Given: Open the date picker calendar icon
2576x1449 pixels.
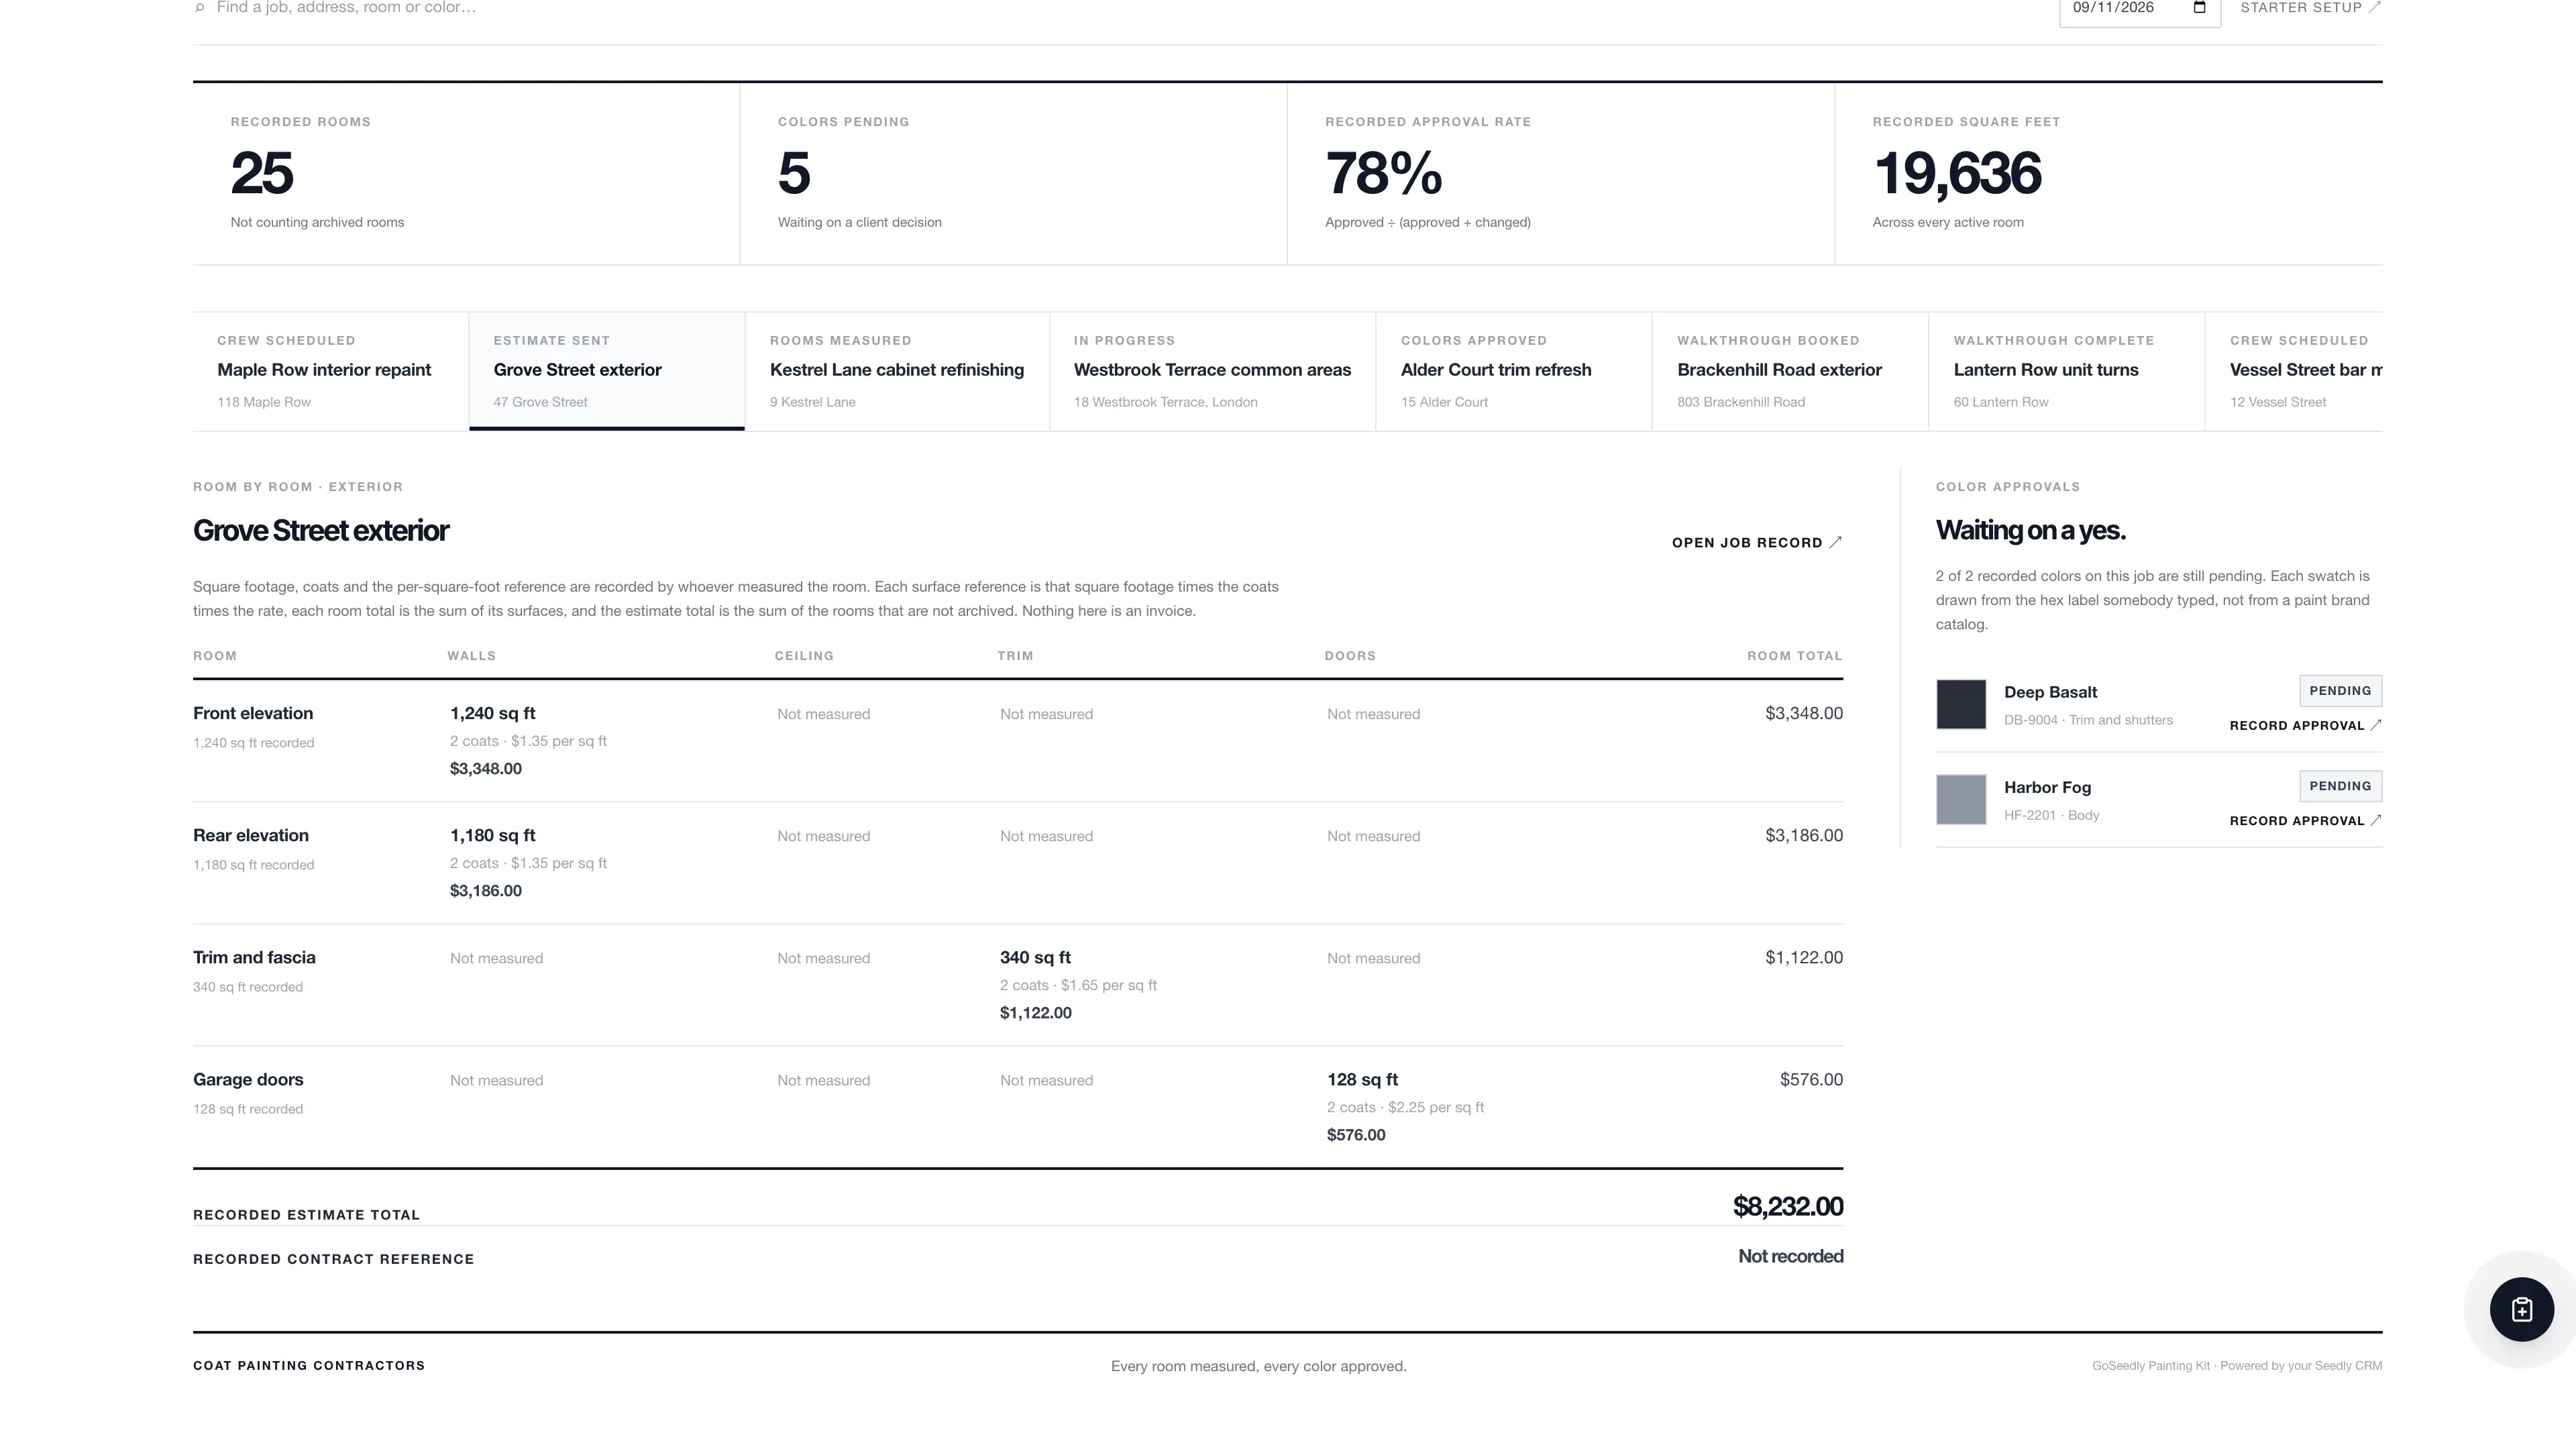Looking at the screenshot, I should click(x=2199, y=8).
